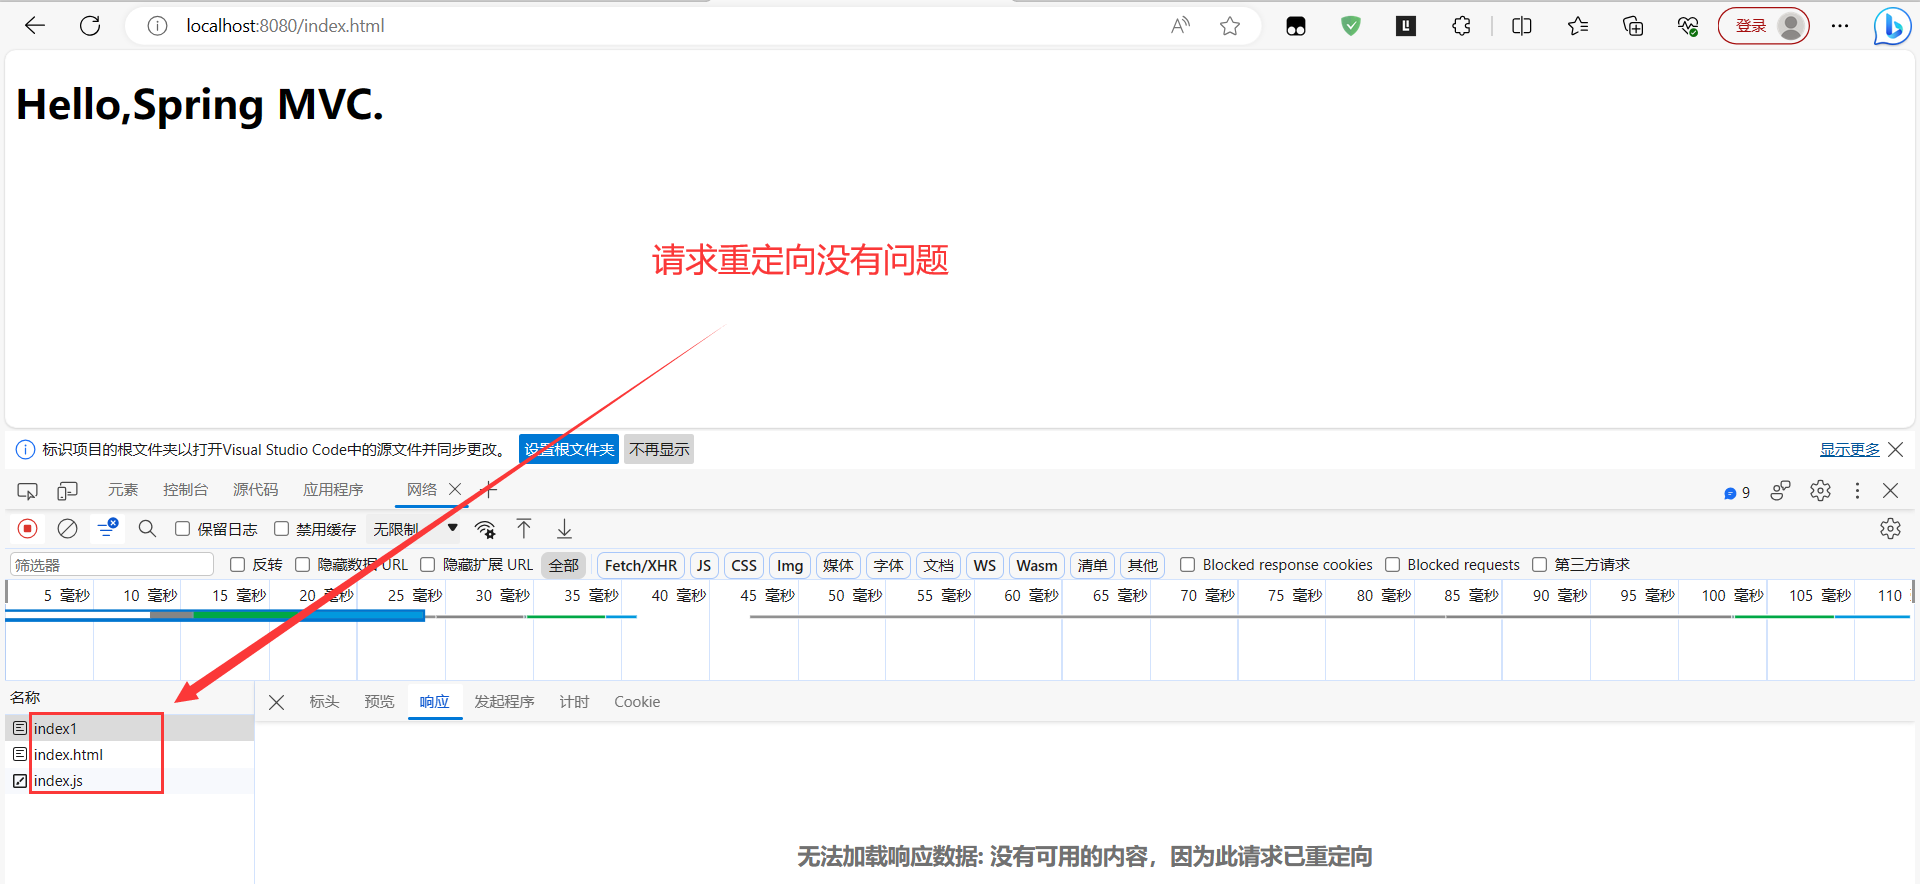The height and width of the screenshot is (884, 1920).
Task: Click the 9 issues counter
Action: (1737, 492)
